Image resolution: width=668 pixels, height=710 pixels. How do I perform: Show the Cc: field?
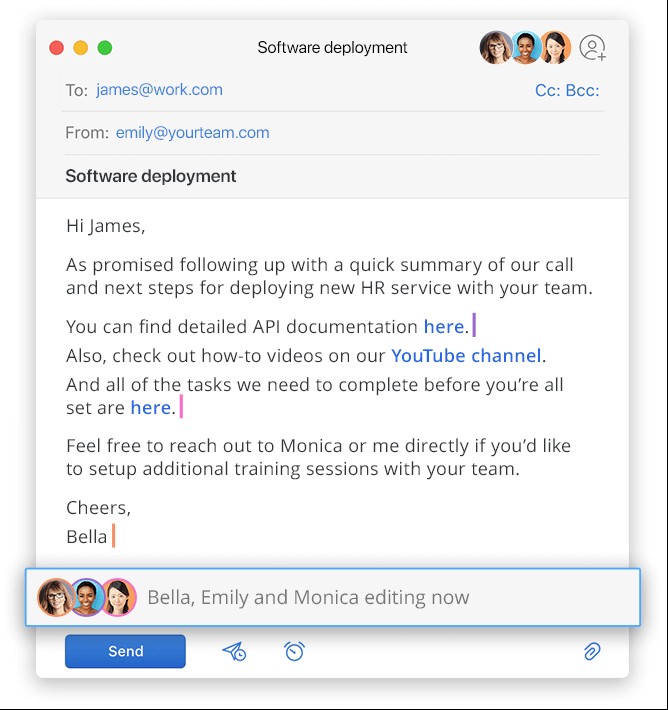click(548, 91)
